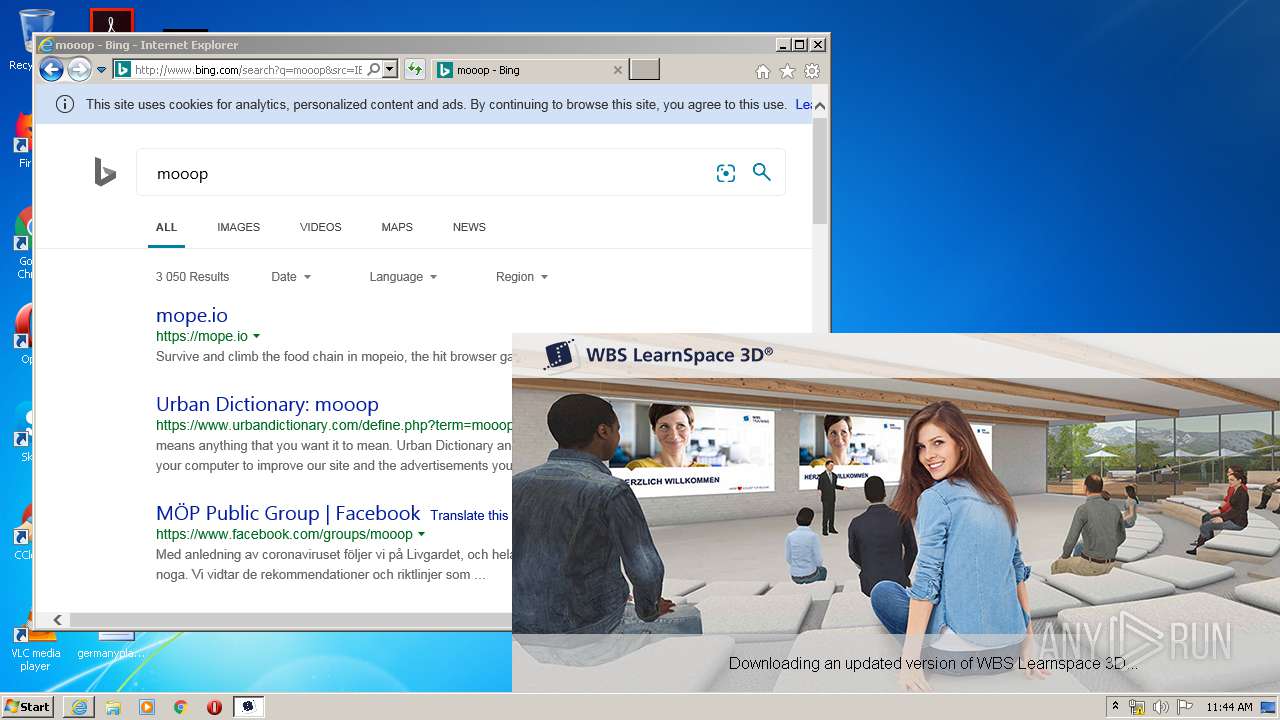Open the IE Tools gear menu
The image size is (1280, 720).
[812, 71]
